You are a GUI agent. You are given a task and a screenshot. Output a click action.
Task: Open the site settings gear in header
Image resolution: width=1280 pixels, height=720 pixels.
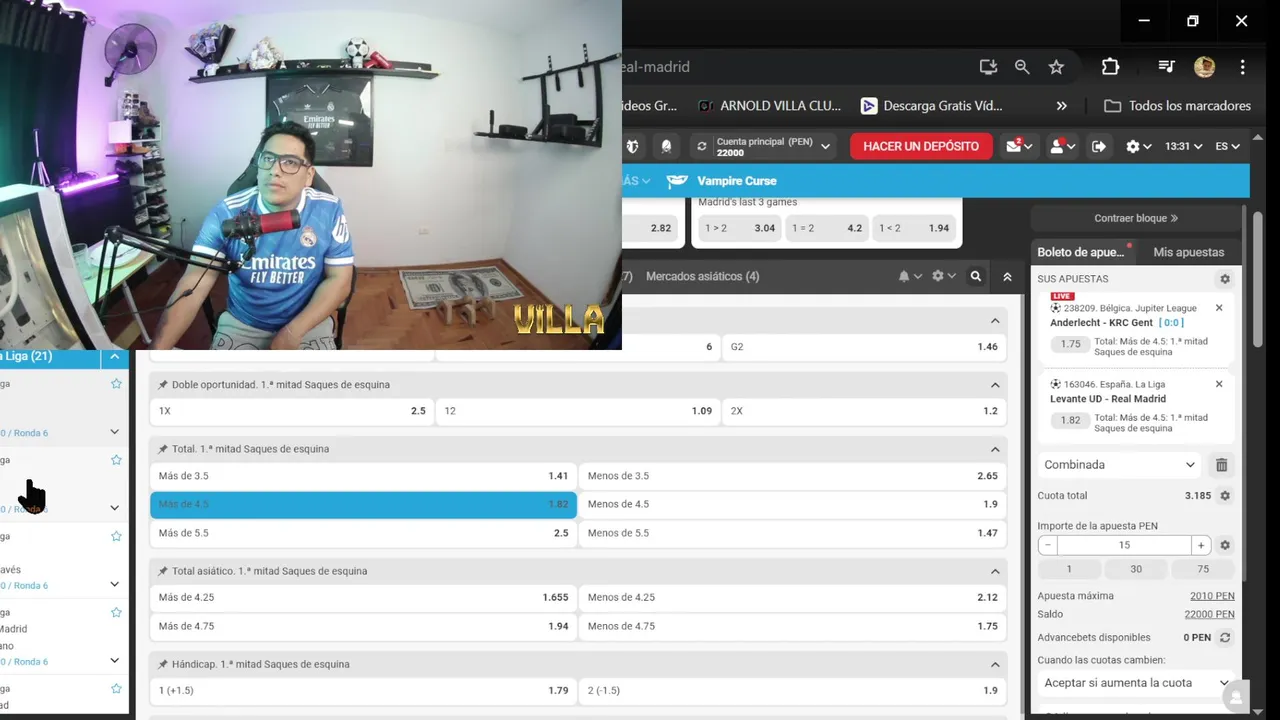[1138, 146]
